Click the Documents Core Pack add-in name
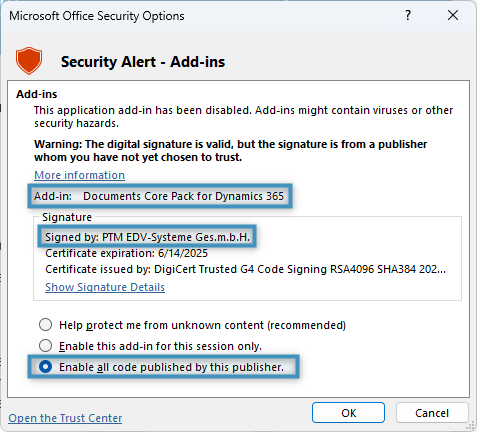 coord(183,196)
